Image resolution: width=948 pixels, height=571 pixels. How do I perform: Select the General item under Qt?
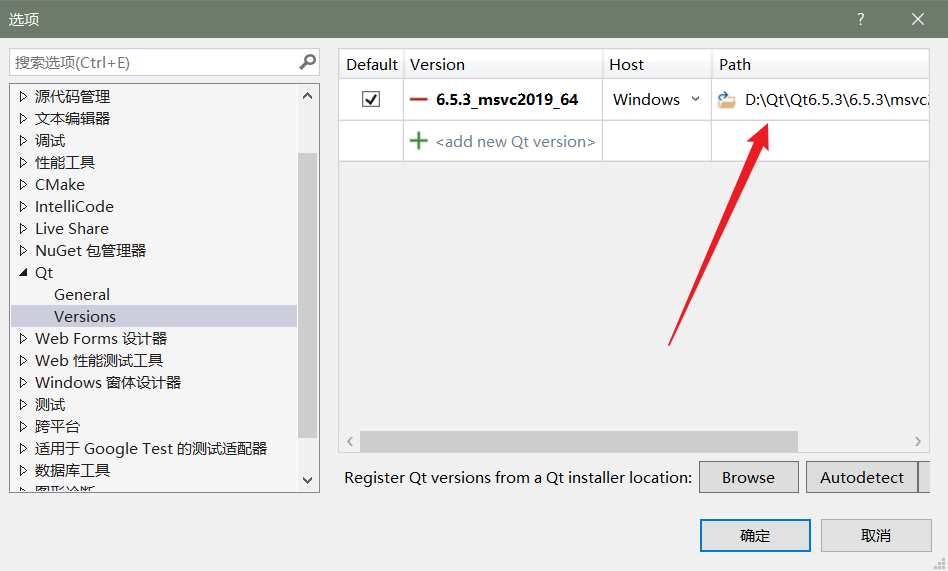[x=82, y=295]
